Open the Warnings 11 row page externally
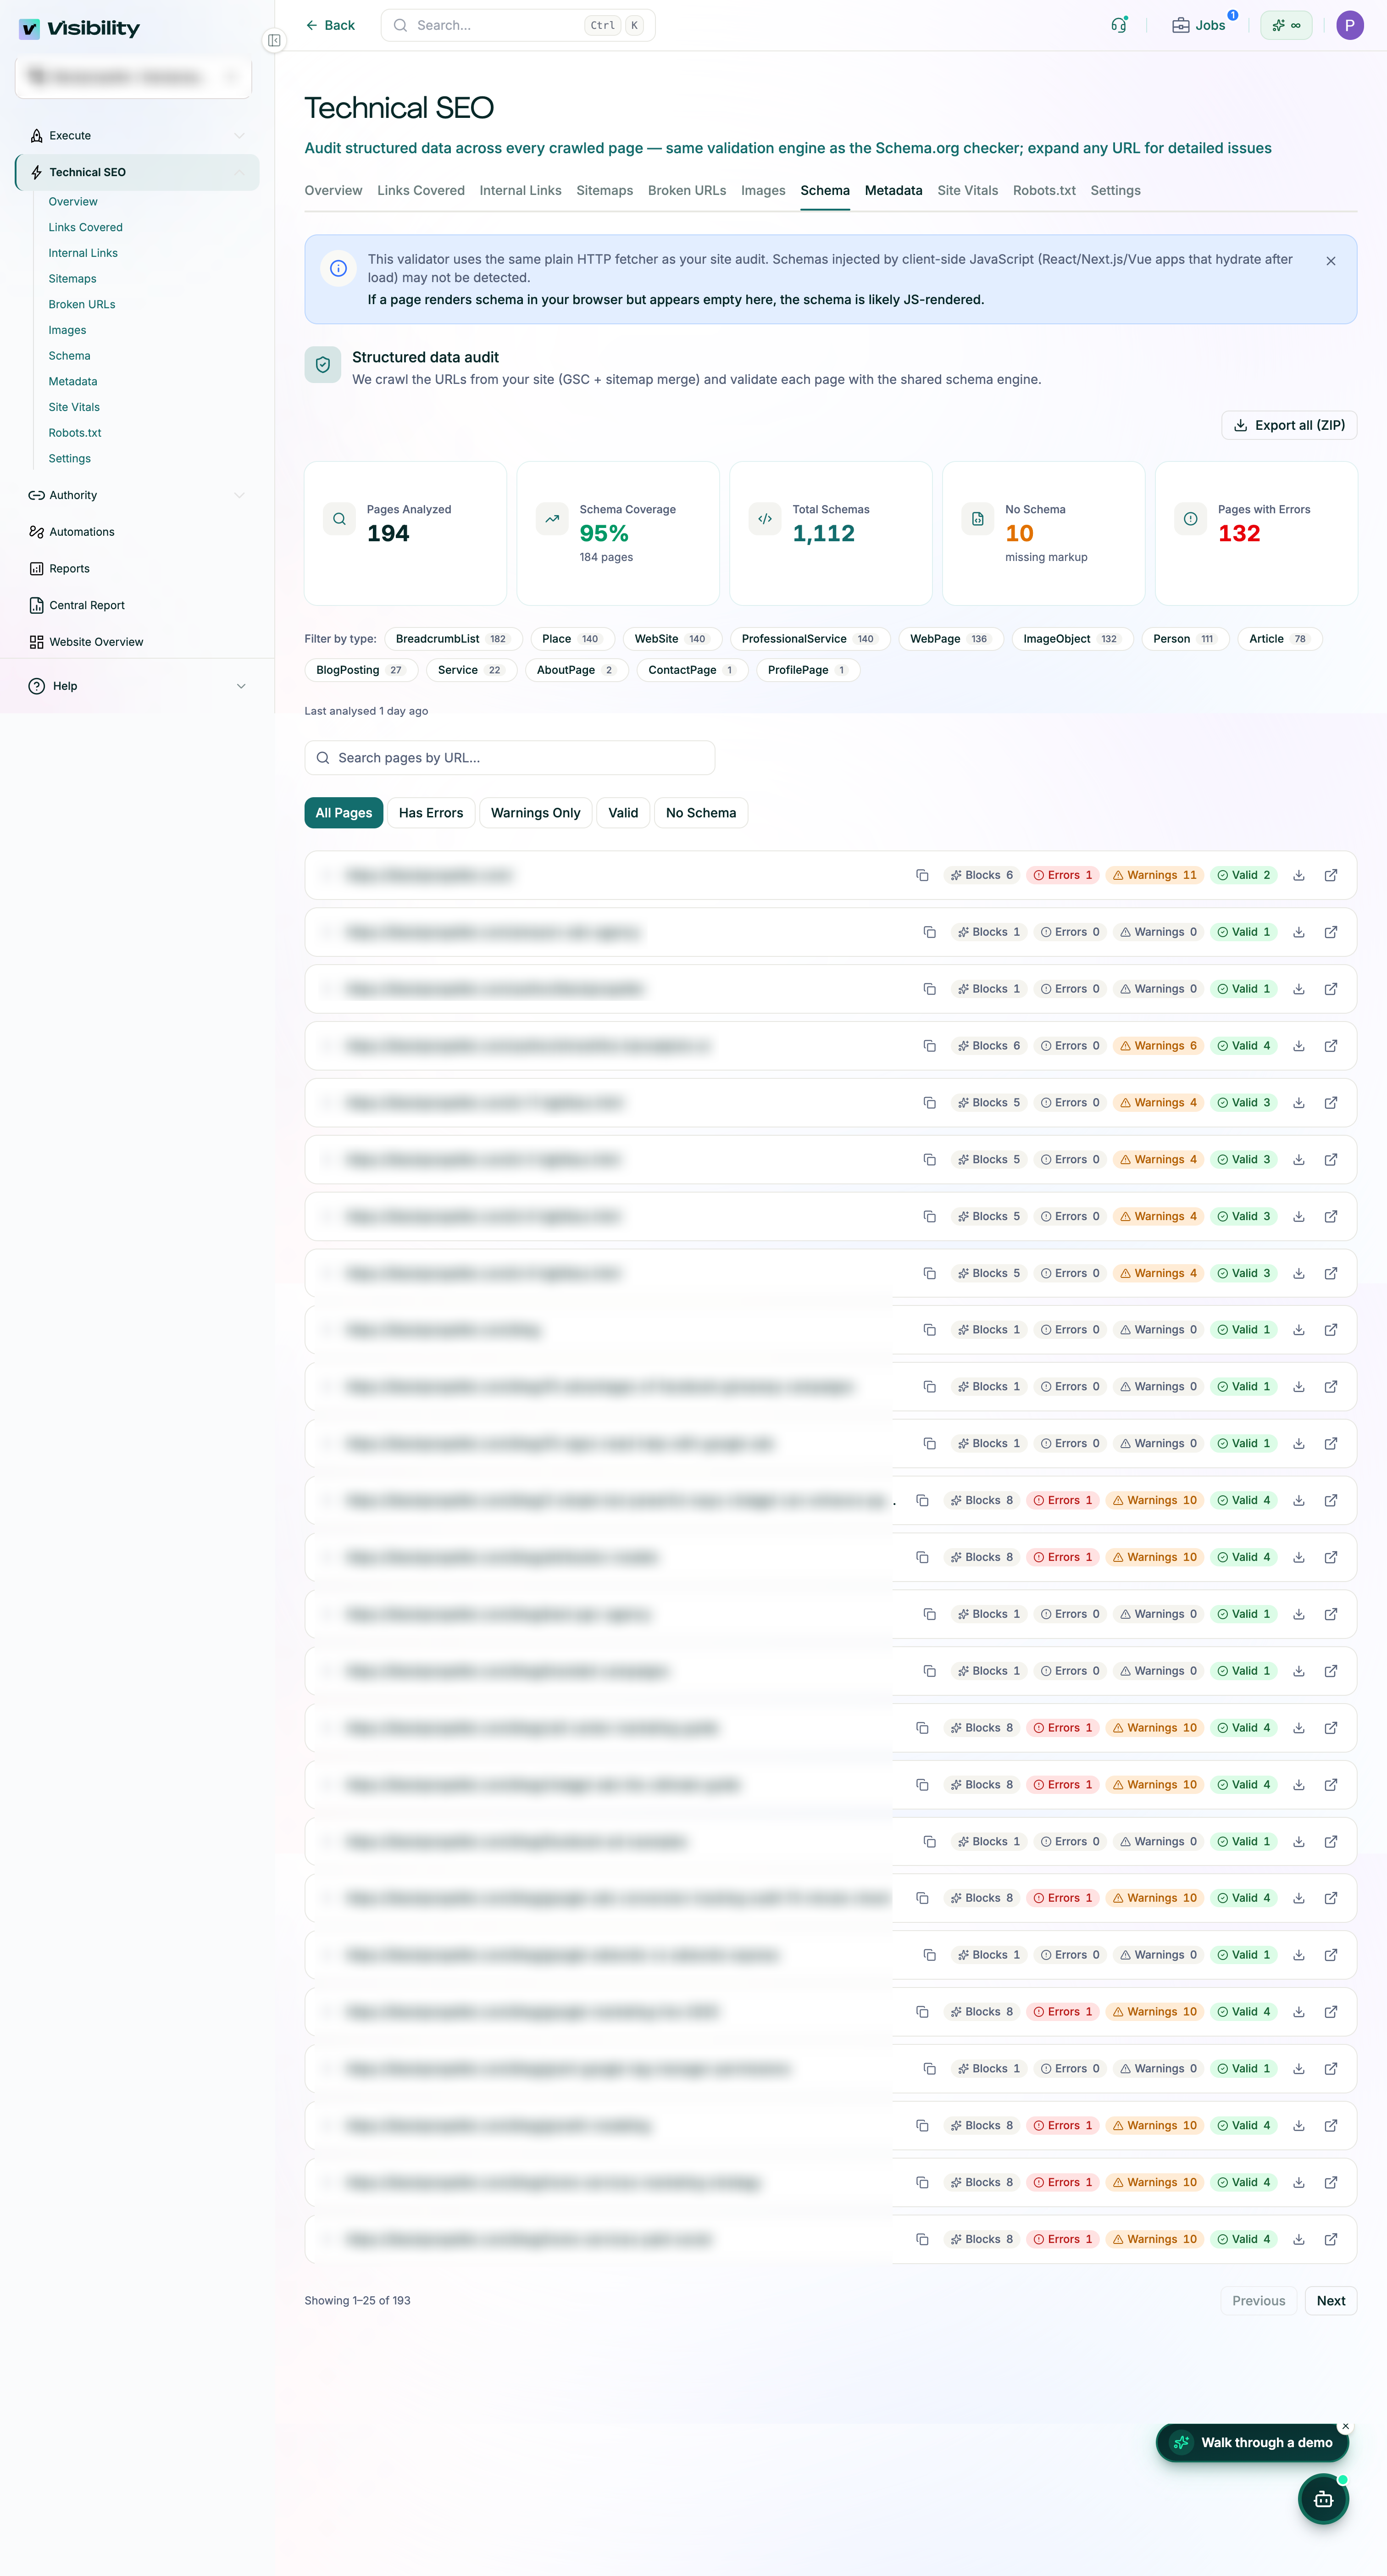Image resolution: width=1387 pixels, height=2576 pixels. 1330,875
